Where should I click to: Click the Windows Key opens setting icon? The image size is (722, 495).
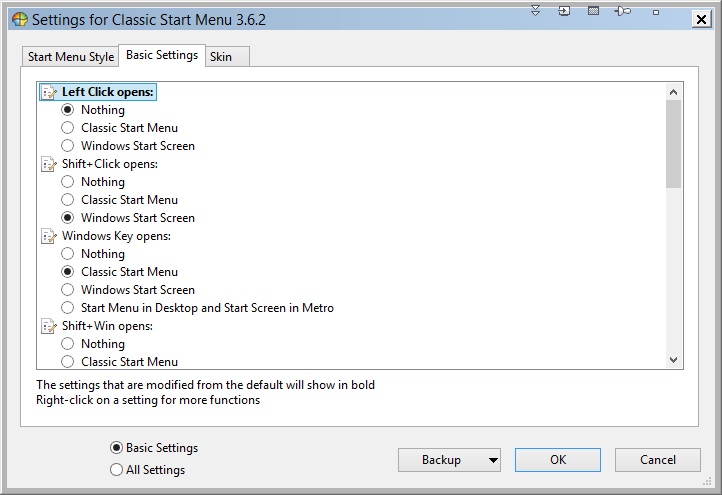point(49,236)
